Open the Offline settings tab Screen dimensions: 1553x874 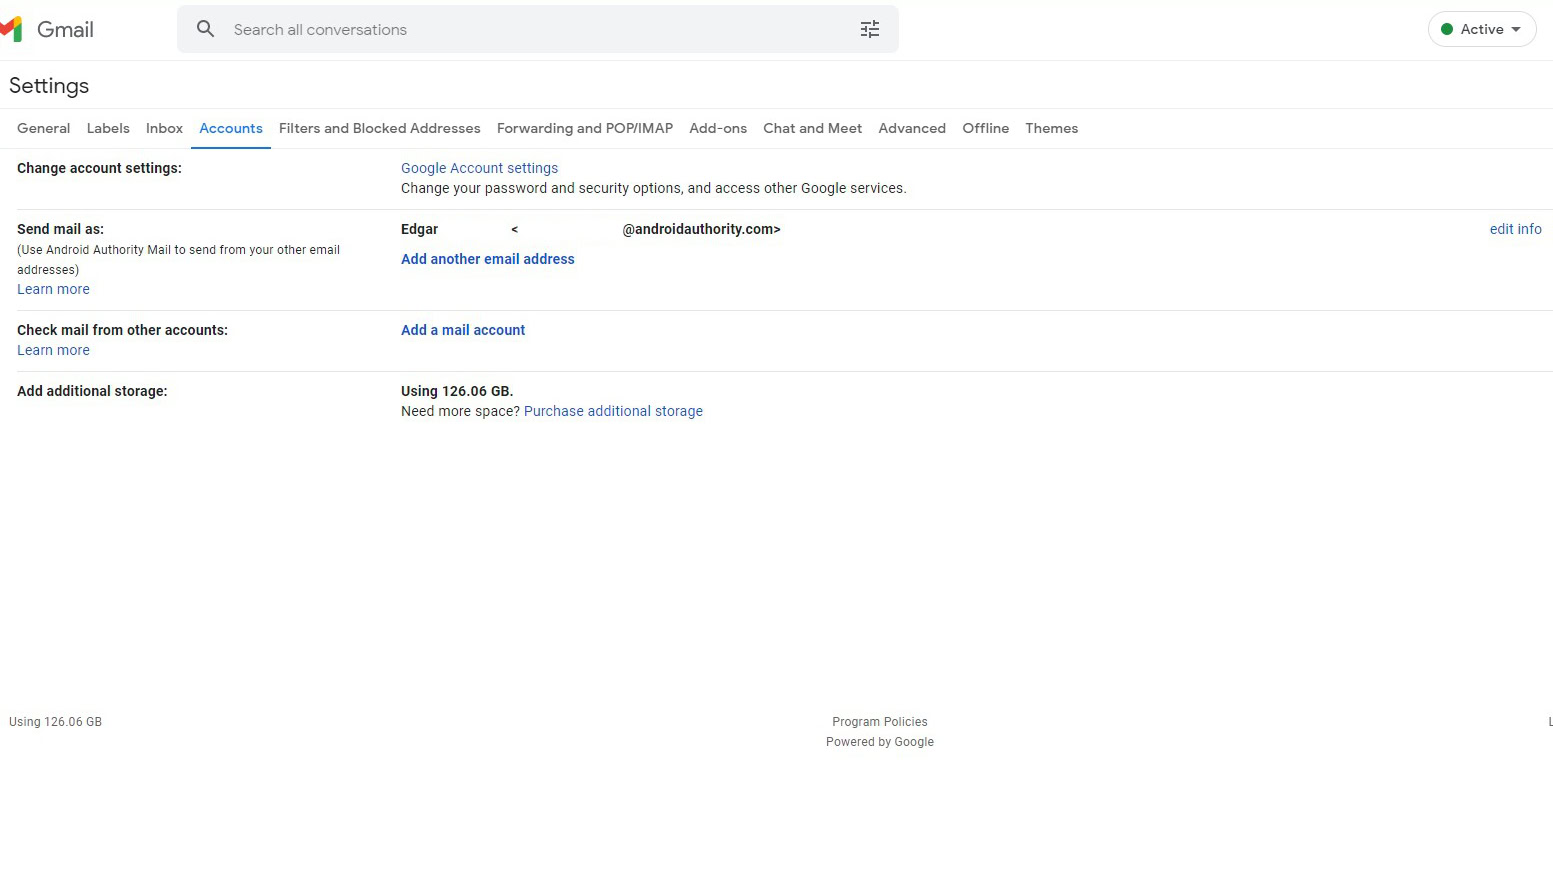[986, 128]
